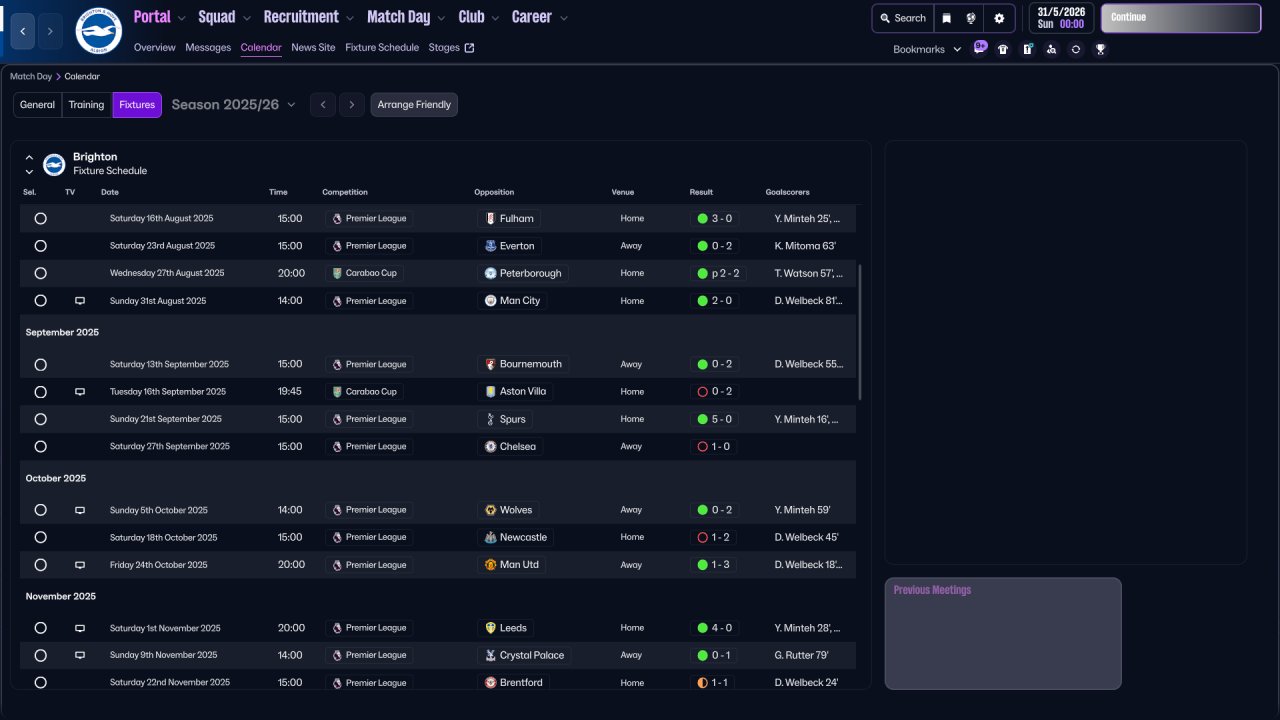Switch to the Training tab

coord(86,105)
